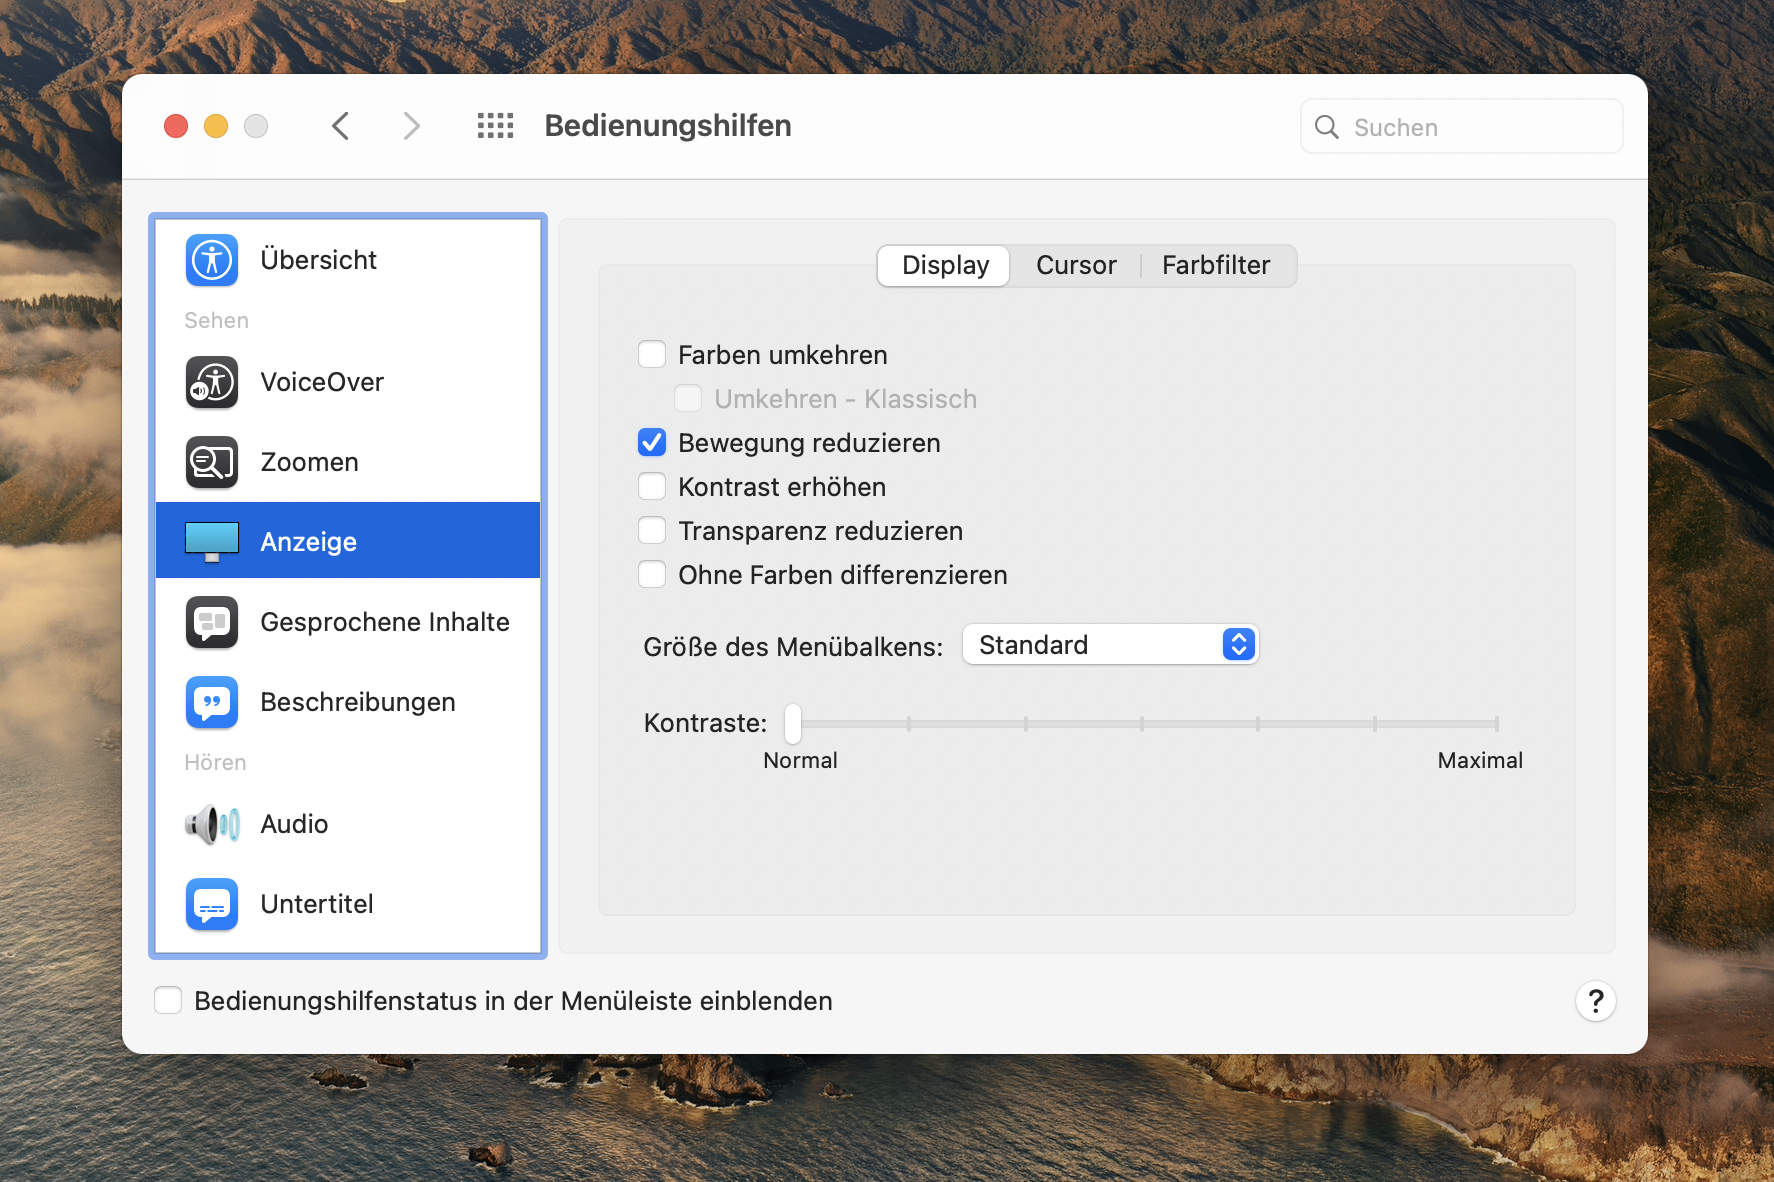Toggle Transparenz reduzieren checkbox
The height and width of the screenshot is (1182, 1774).
[652, 531]
